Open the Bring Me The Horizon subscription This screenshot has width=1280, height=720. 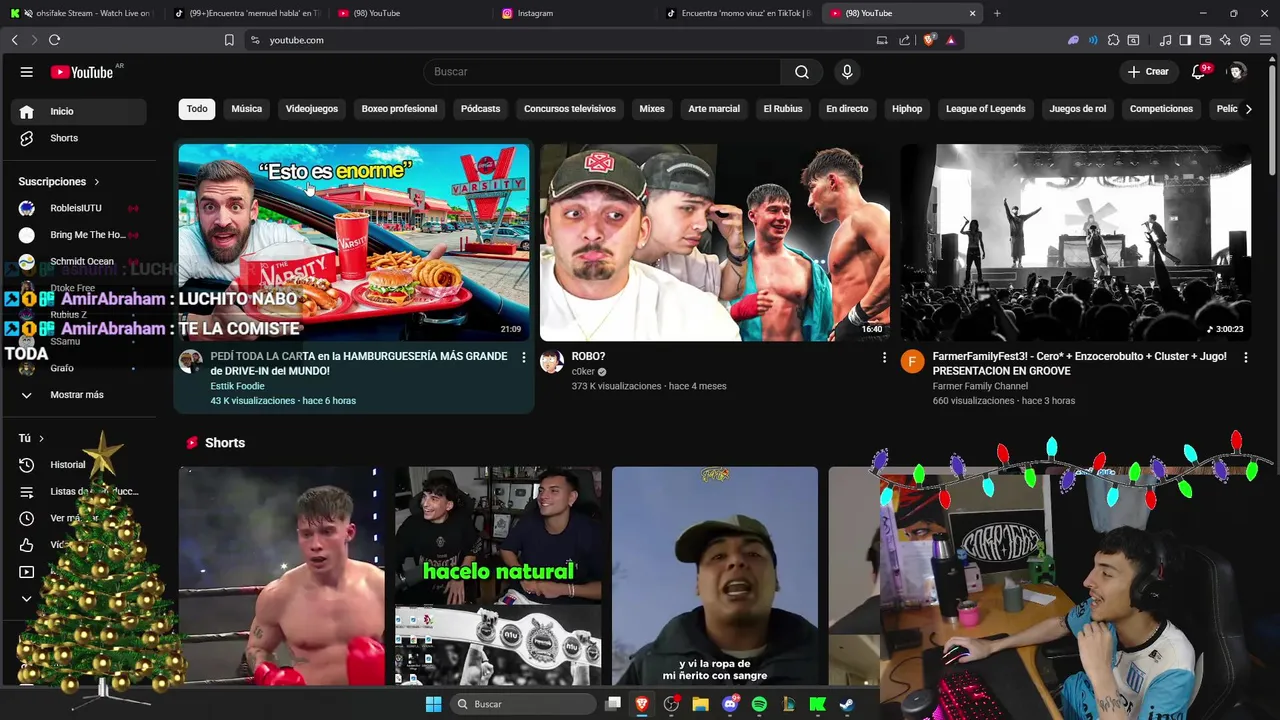[79, 235]
